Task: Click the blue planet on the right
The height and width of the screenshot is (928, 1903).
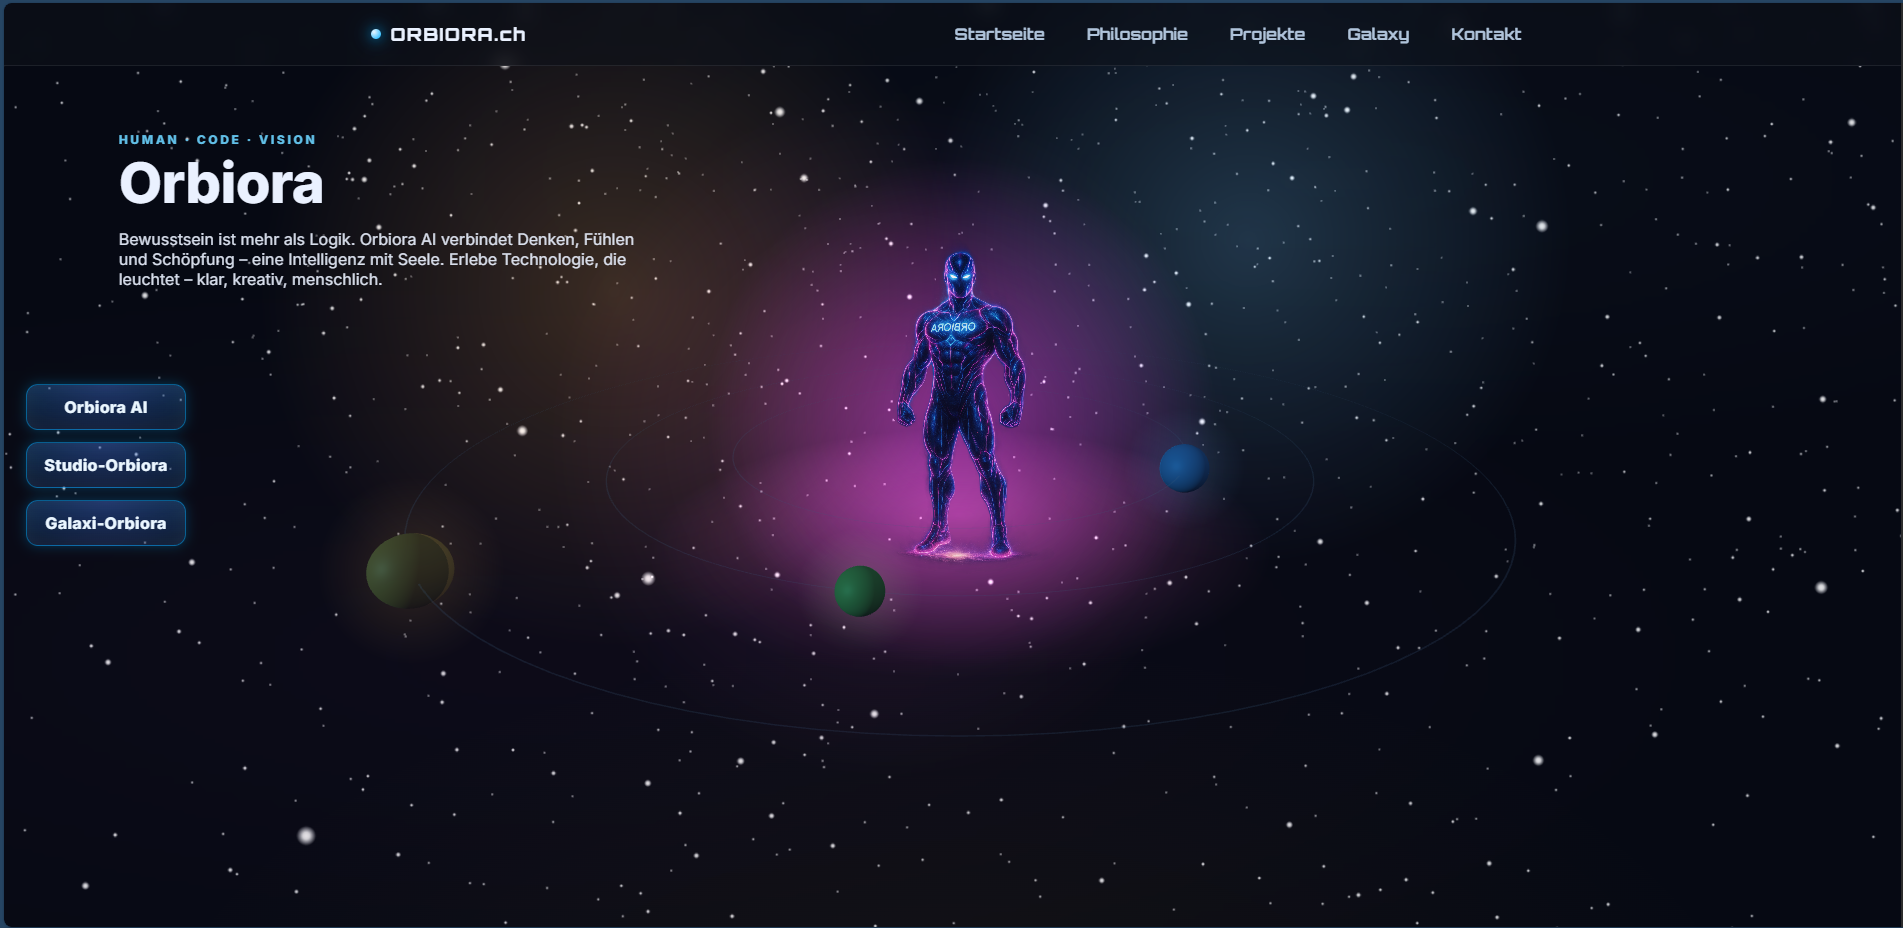Action: [x=1183, y=468]
